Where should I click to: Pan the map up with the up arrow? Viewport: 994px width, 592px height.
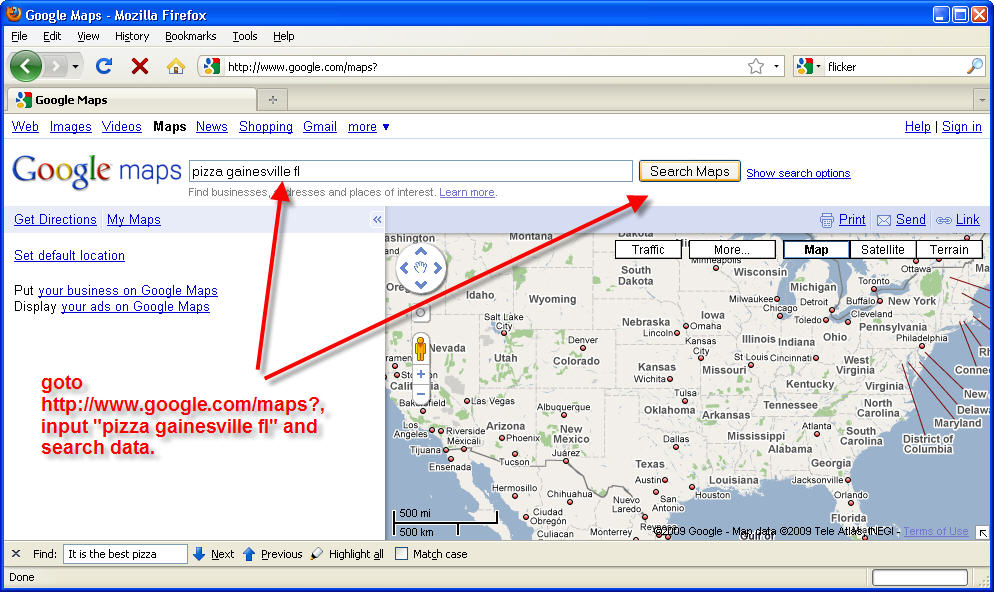tap(421, 252)
